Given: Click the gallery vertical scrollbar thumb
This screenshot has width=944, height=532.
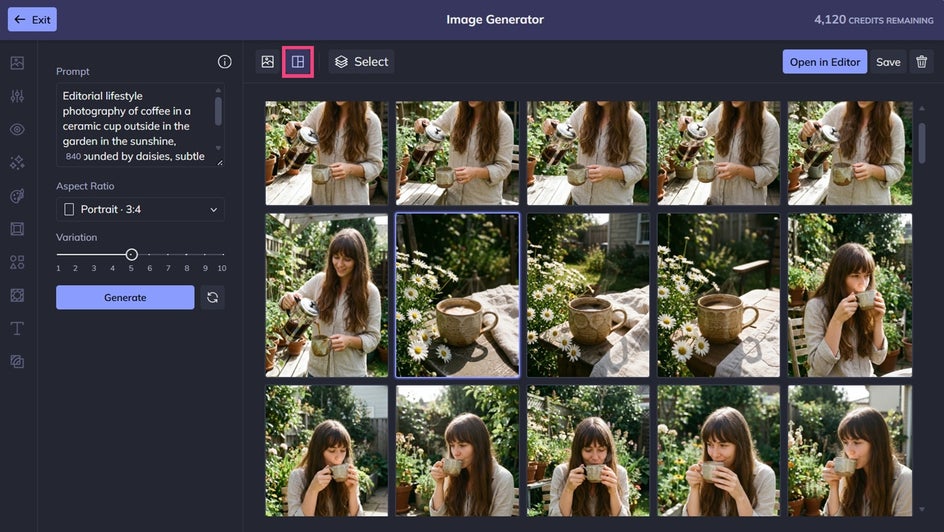Looking at the screenshot, I should point(922,143).
